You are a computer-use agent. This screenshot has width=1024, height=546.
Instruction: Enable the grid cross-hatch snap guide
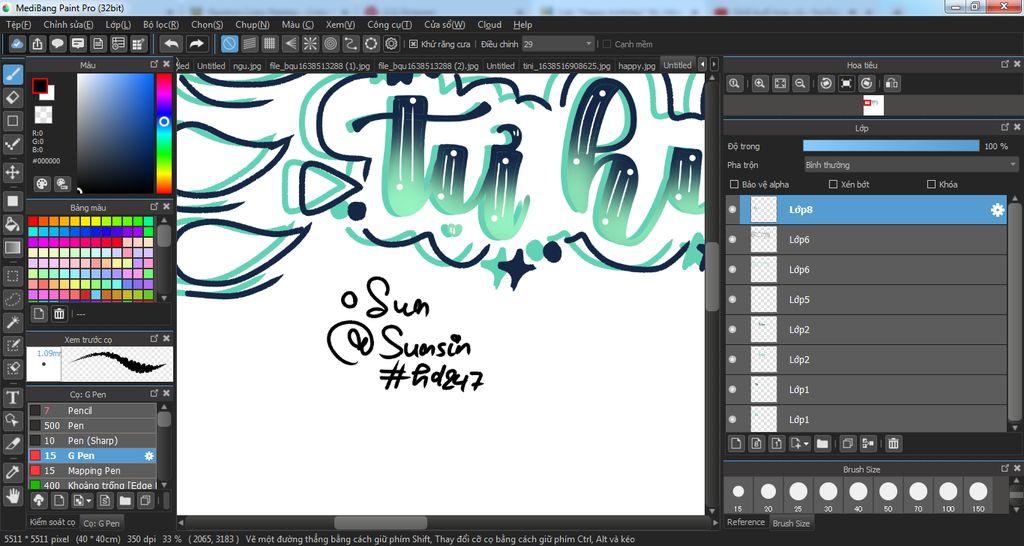pyautogui.click(x=270, y=44)
